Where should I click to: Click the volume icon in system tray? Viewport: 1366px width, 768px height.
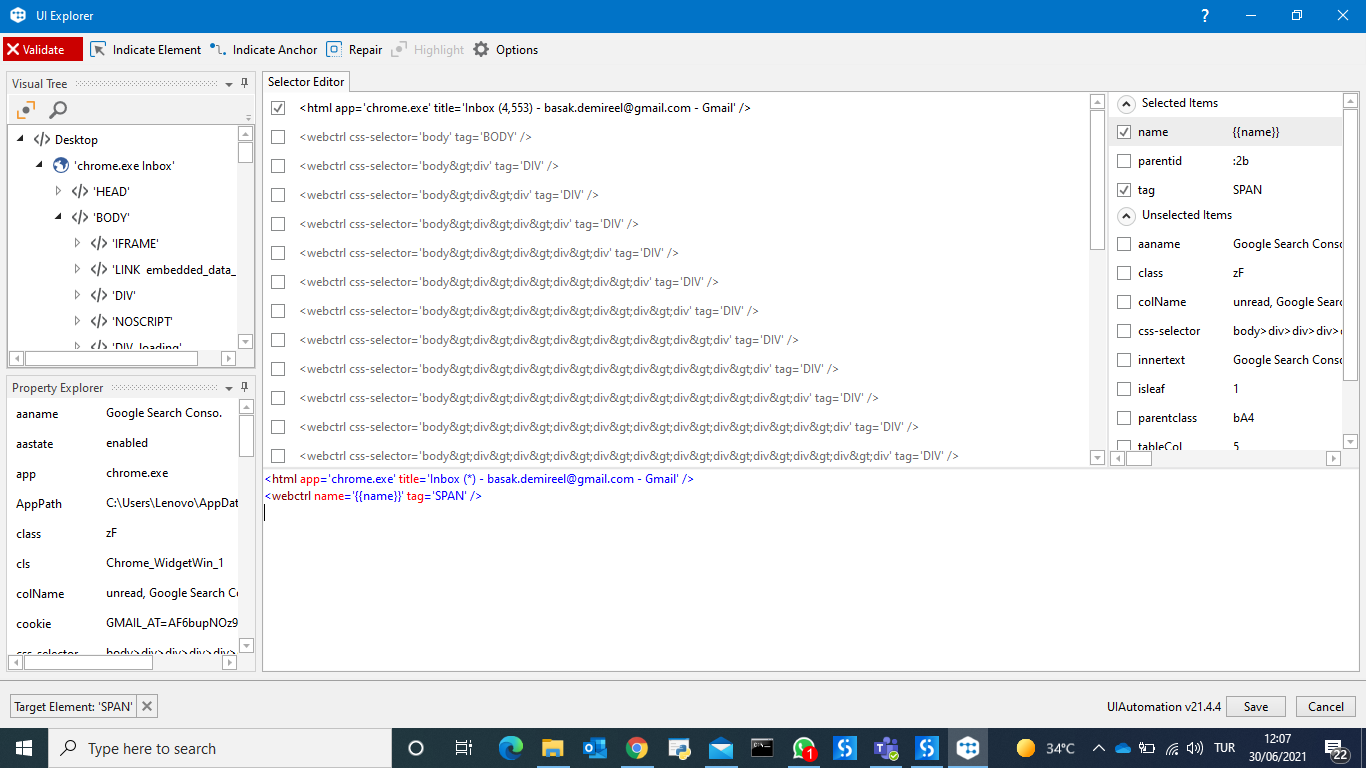tap(1194, 748)
